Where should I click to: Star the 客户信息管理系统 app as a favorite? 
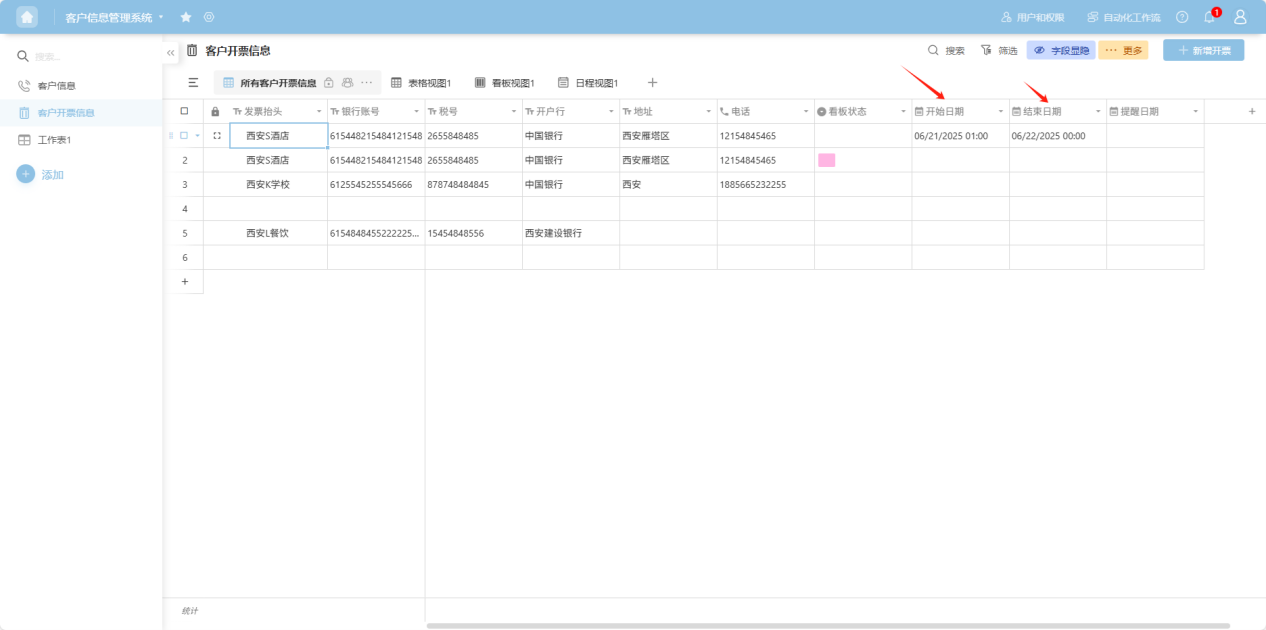[186, 17]
